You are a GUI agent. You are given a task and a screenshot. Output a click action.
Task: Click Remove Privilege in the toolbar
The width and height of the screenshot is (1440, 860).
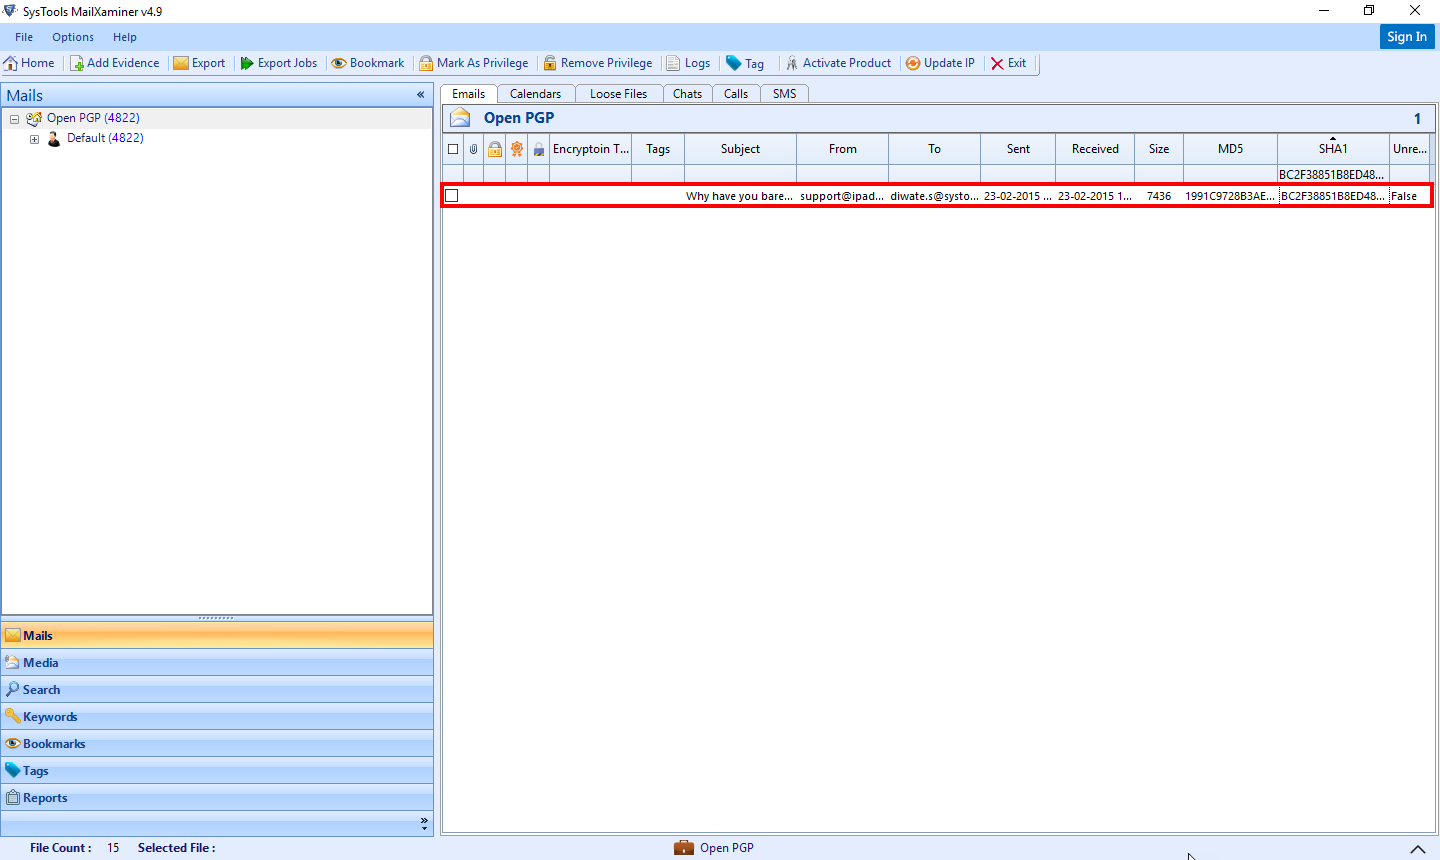[597, 63]
